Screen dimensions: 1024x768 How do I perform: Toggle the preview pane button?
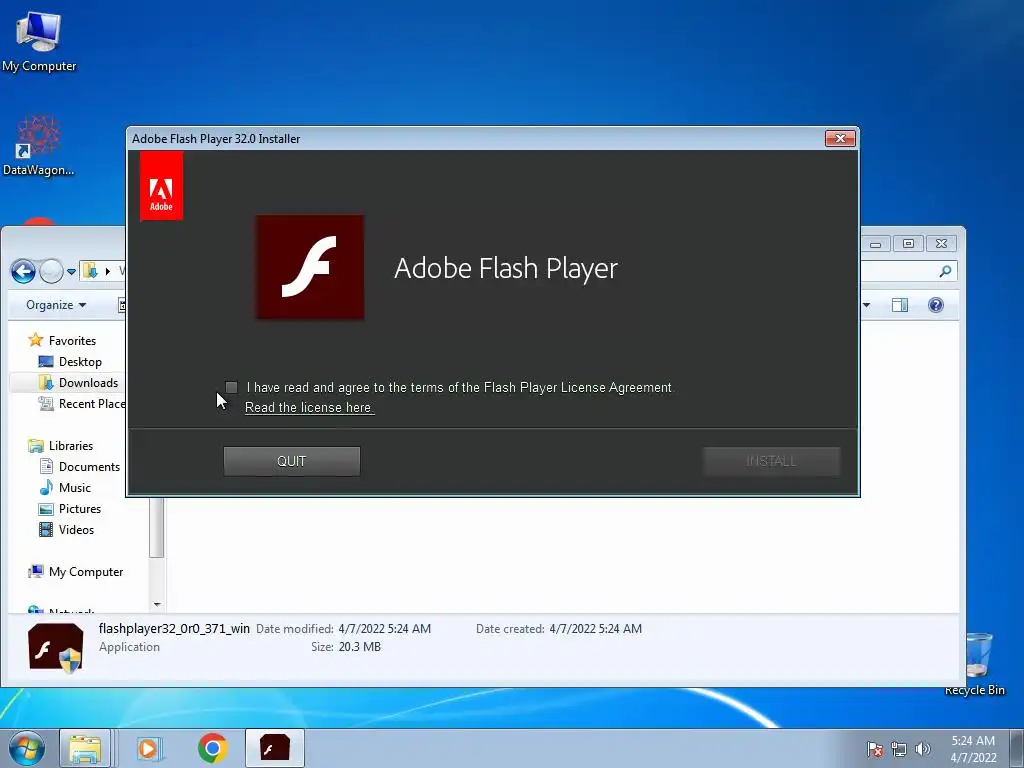point(900,305)
